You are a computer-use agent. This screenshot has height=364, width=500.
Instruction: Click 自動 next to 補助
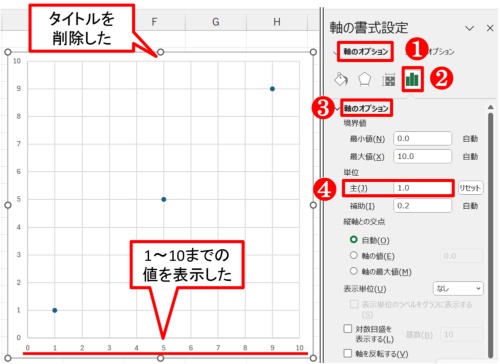pos(470,206)
